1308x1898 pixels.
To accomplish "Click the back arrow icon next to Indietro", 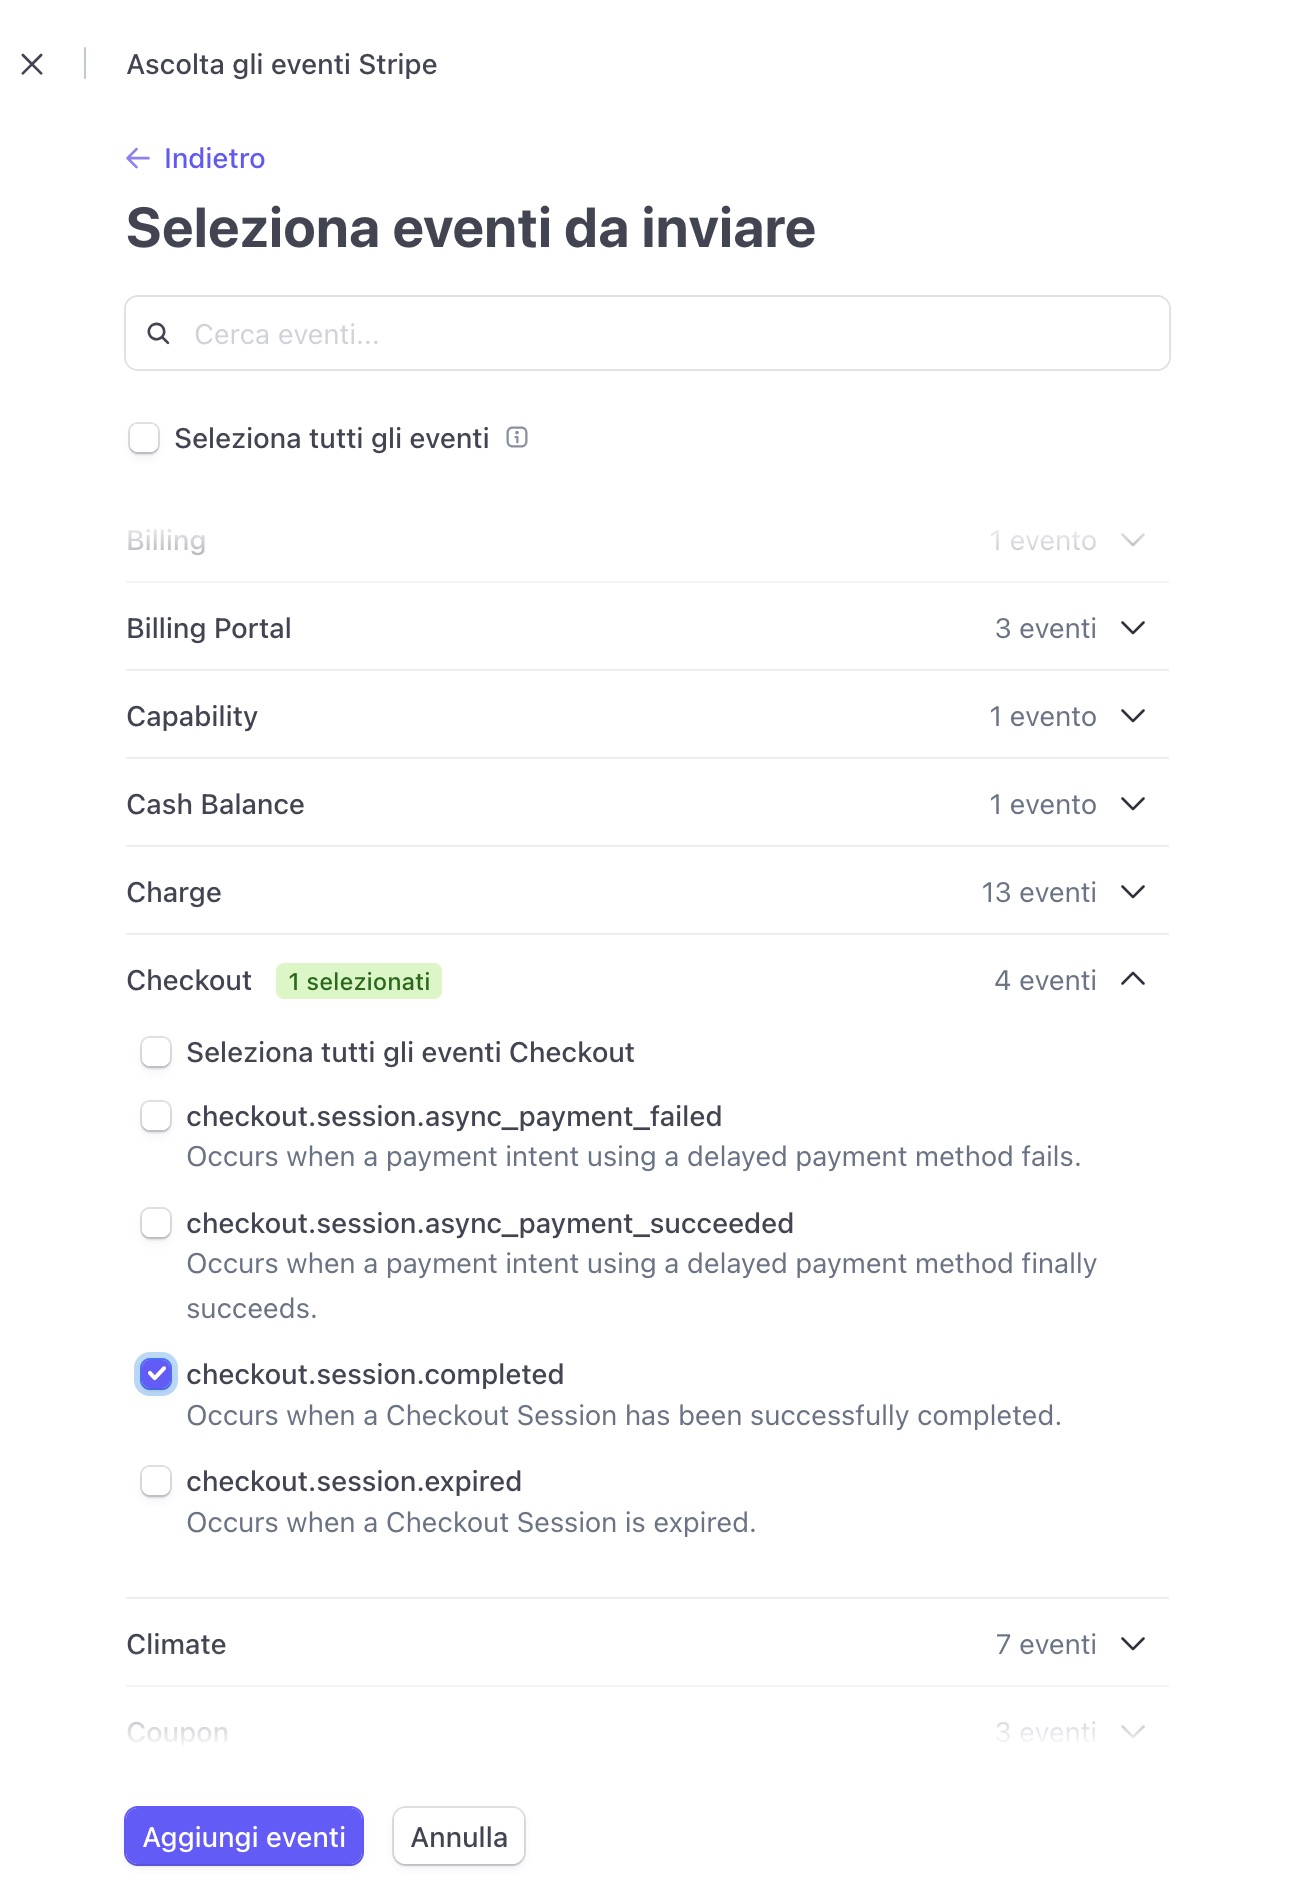I will pyautogui.click(x=138, y=159).
